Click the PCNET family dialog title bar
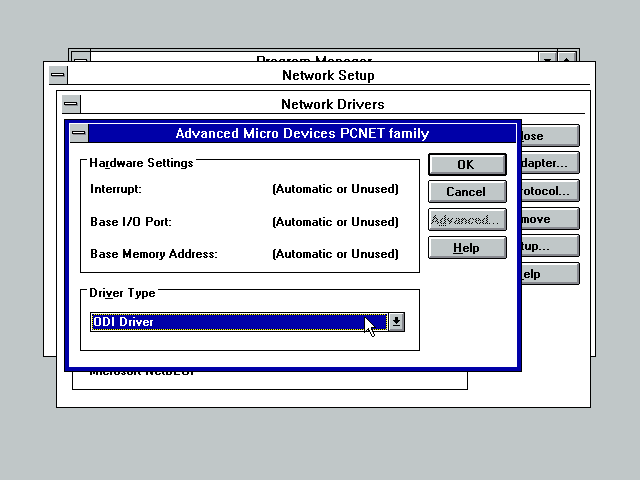 [x=302, y=133]
